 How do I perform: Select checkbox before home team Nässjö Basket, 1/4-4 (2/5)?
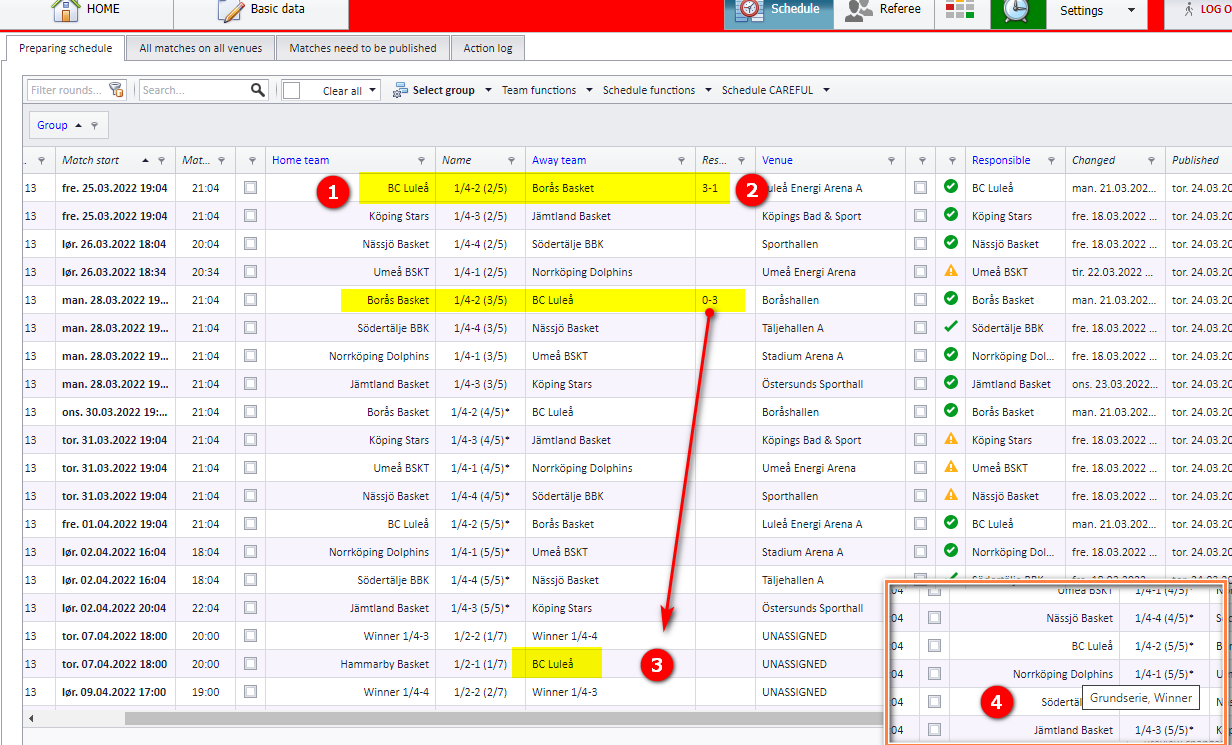click(250, 243)
